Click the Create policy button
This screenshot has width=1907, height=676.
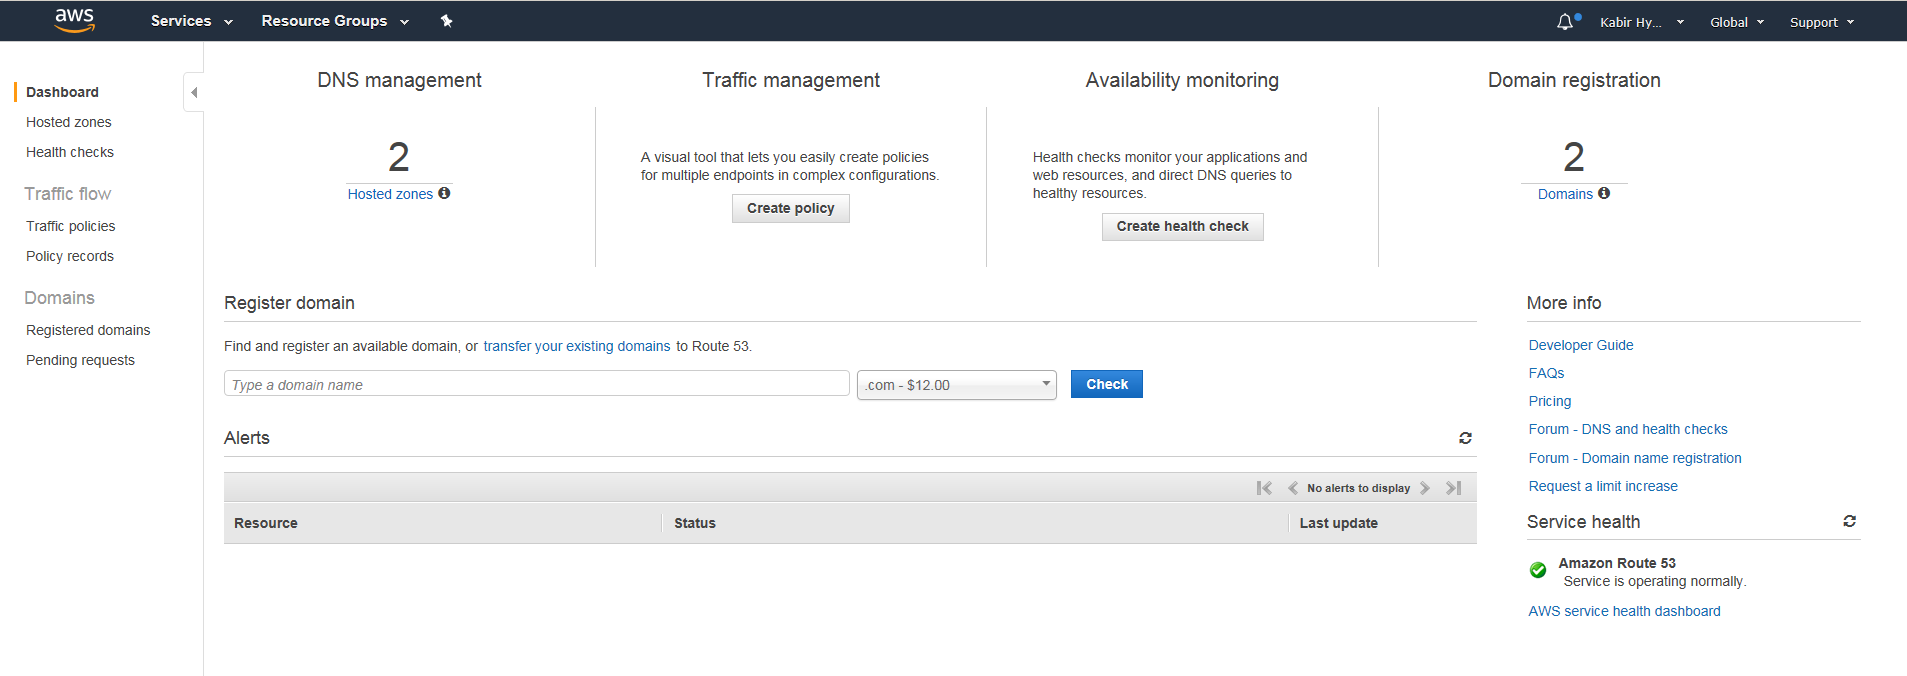[x=791, y=208]
